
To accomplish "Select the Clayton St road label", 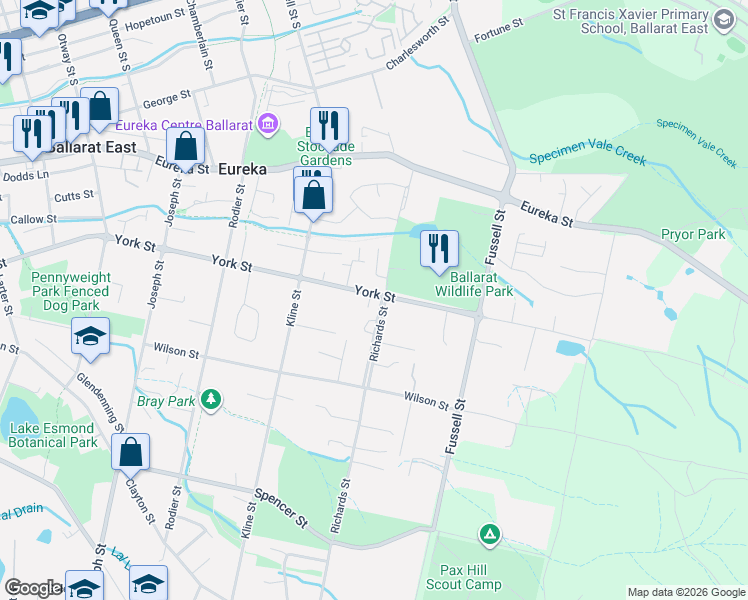I will click(140, 501).
